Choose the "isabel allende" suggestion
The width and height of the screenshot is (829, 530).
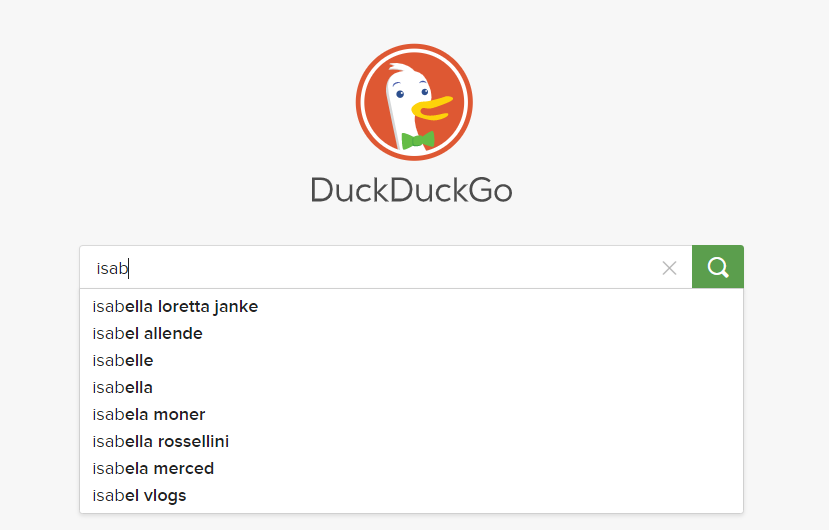click(411, 334)
